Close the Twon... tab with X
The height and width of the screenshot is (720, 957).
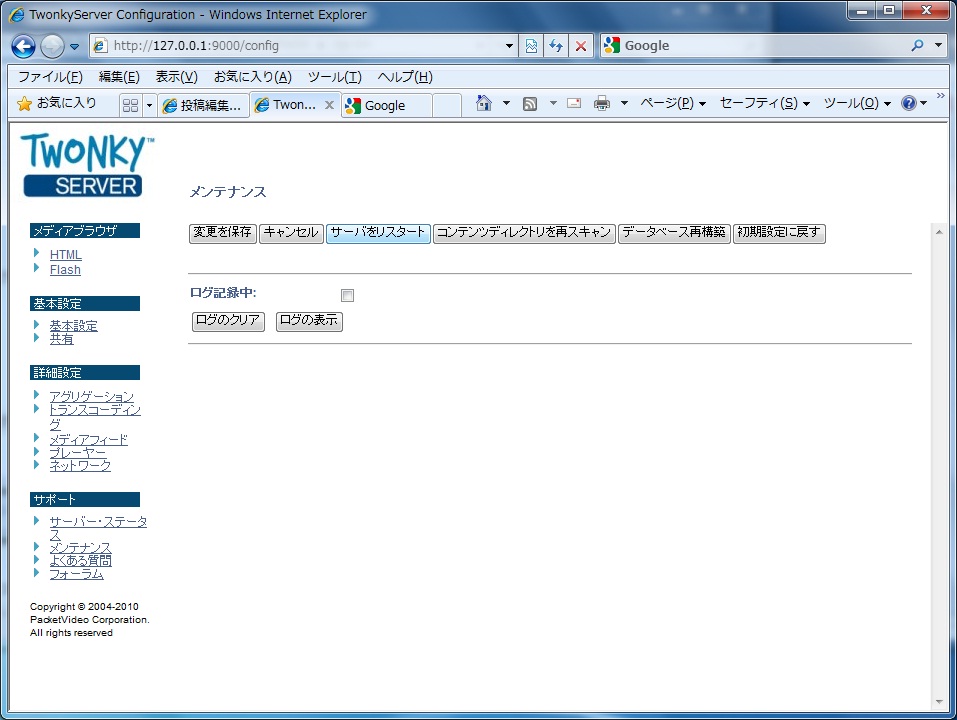coord(329,105)
